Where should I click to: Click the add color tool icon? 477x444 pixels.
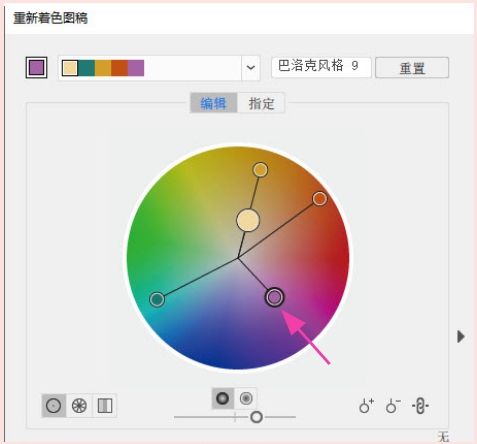tap(366, 406)
